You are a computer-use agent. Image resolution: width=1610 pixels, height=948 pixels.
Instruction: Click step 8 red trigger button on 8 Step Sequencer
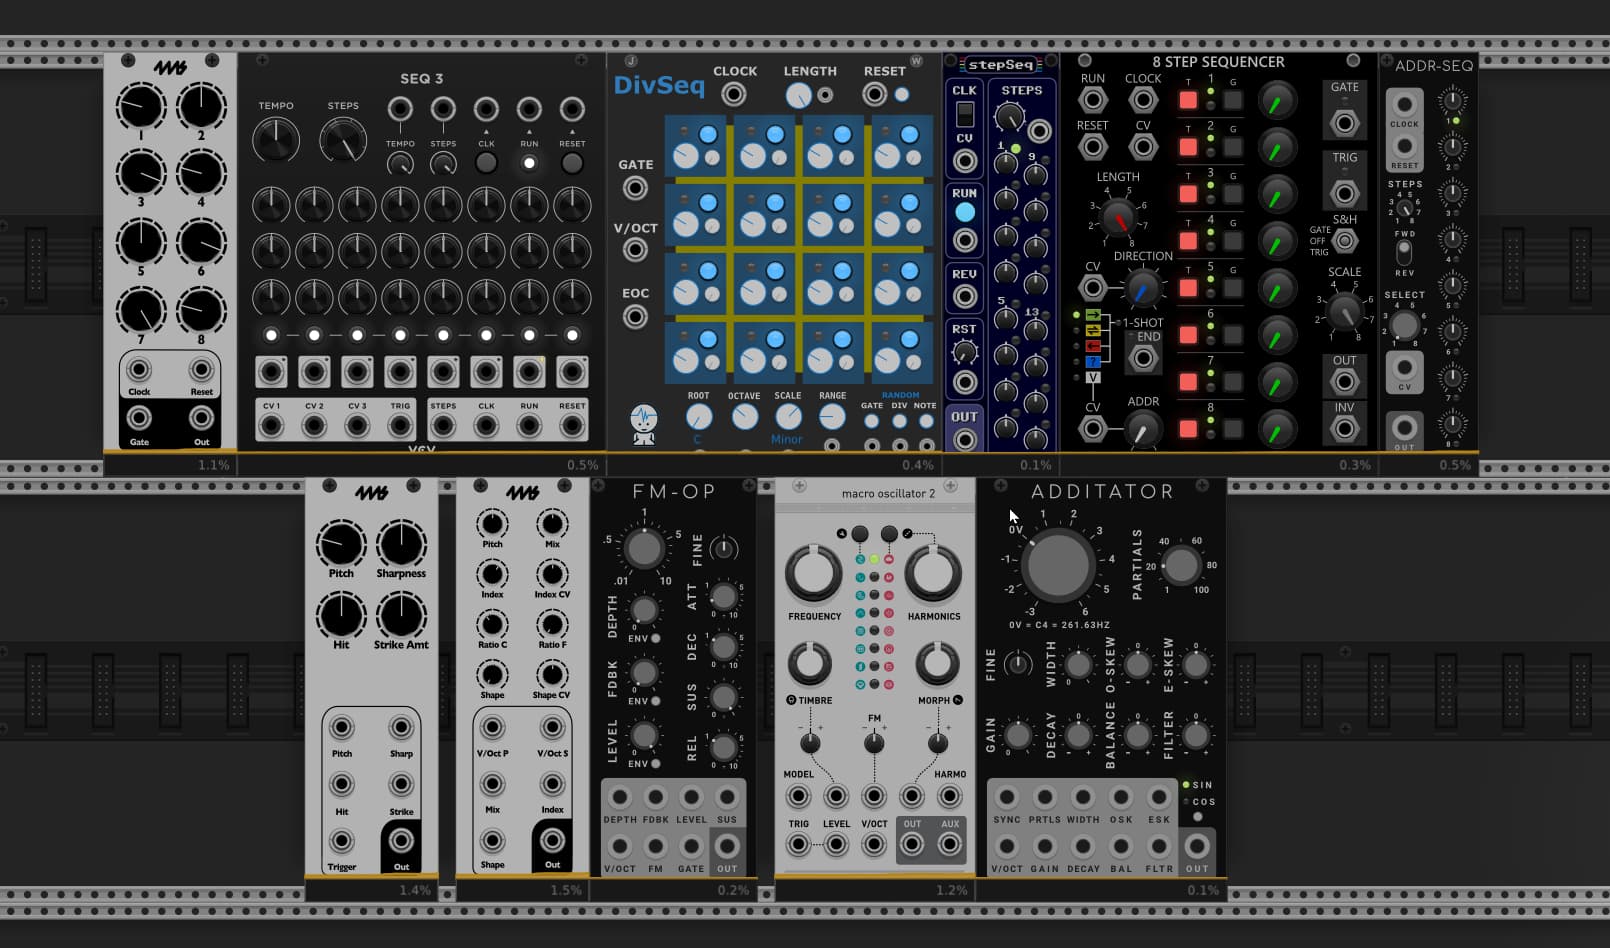[1188, 428]
